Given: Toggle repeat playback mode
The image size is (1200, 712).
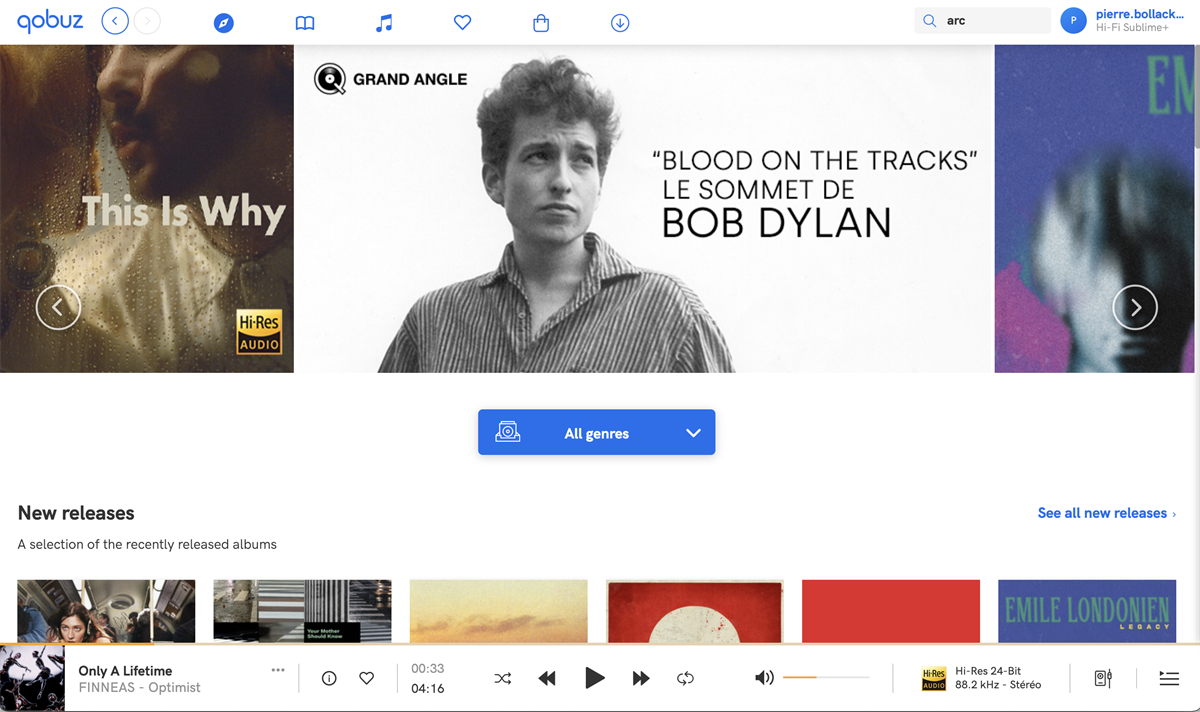Looking at the screenshot, I should coord(685,678).
